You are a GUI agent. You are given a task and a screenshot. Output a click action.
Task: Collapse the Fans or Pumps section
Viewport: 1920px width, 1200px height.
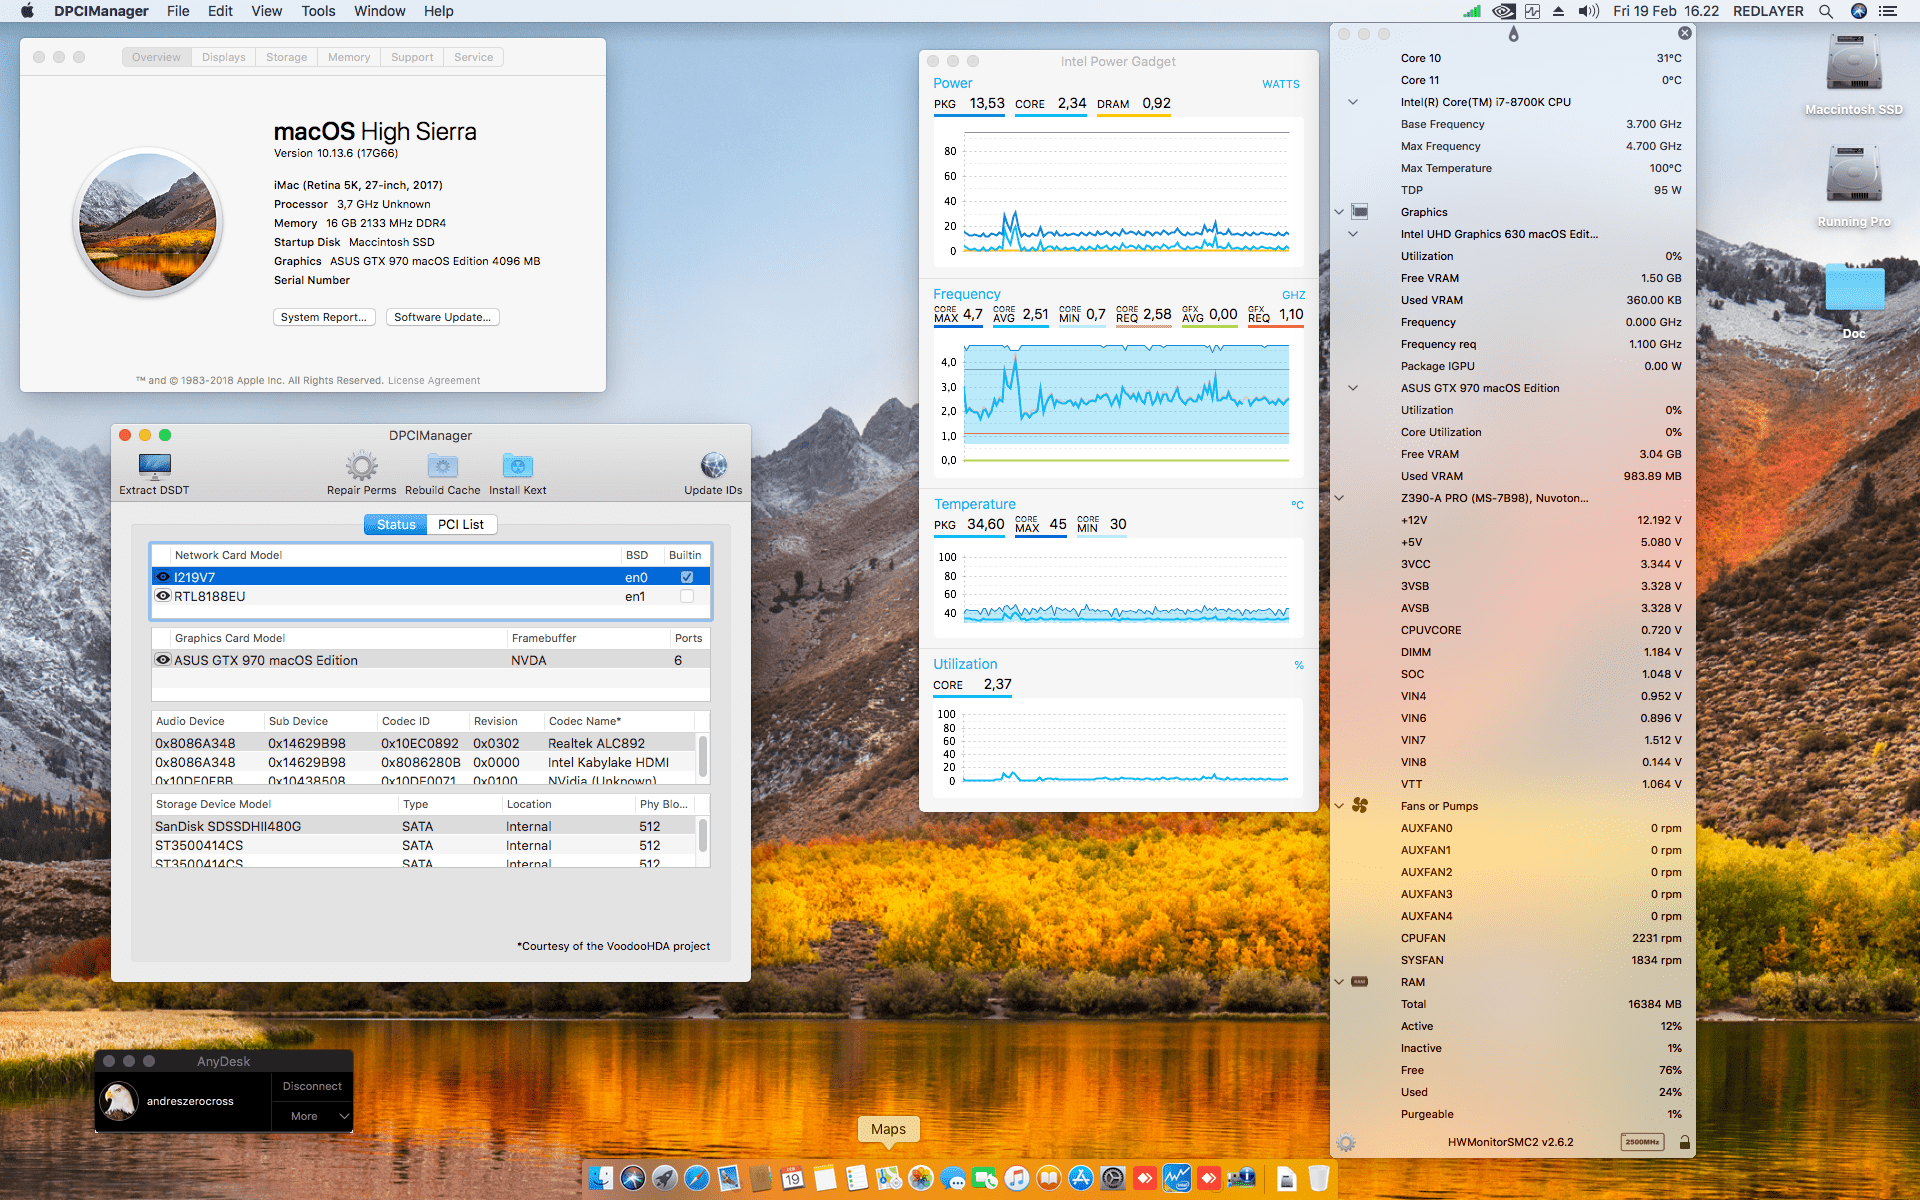click(x=1339, y=806)
